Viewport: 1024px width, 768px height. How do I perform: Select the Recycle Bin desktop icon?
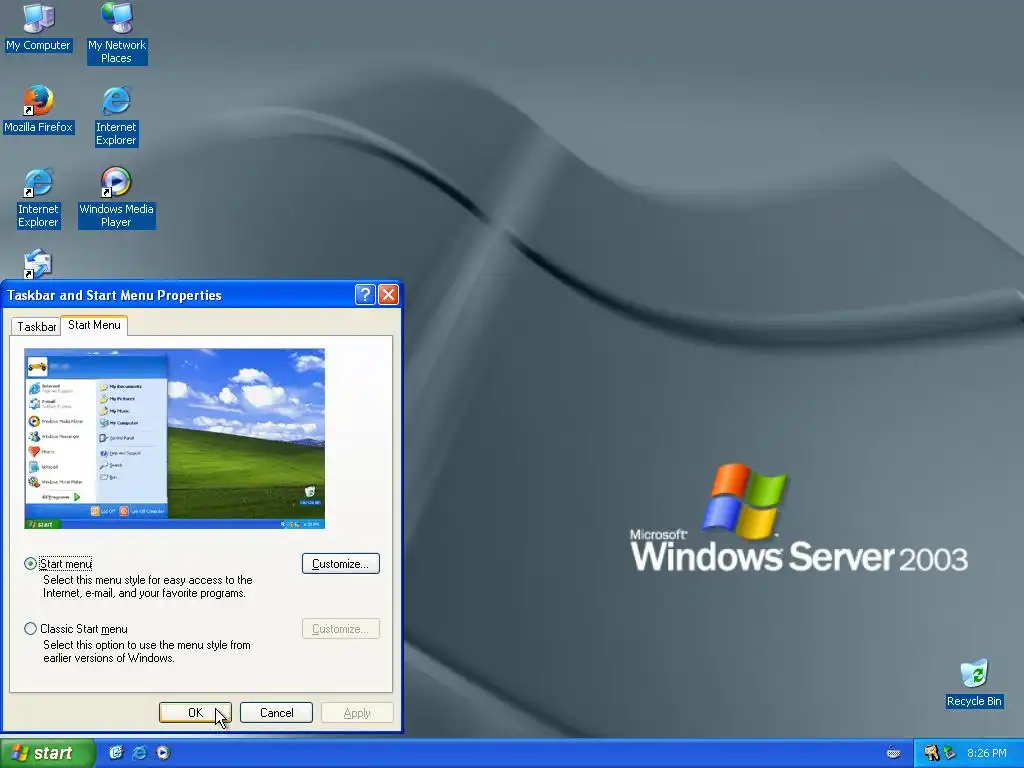pos(974,683)
